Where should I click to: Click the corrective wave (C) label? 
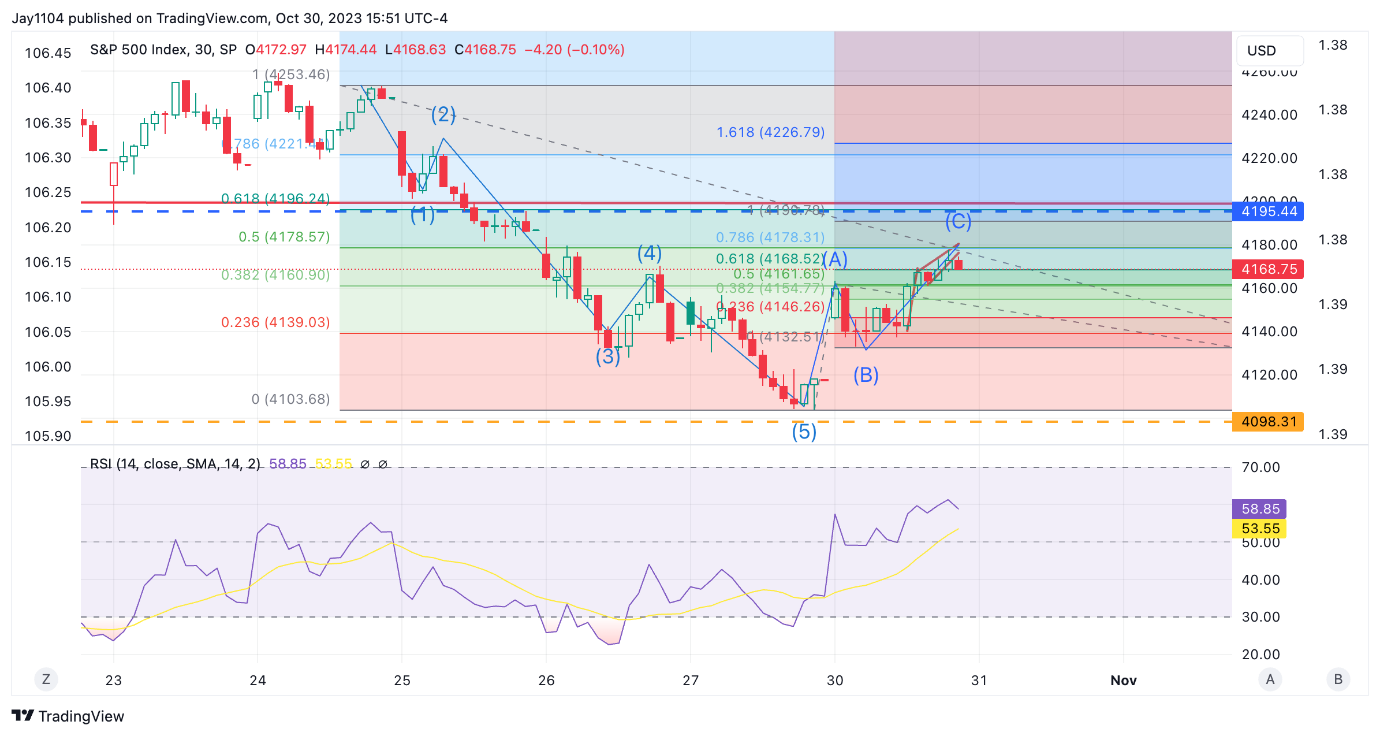pyautogui.click(x=958, y=221)
